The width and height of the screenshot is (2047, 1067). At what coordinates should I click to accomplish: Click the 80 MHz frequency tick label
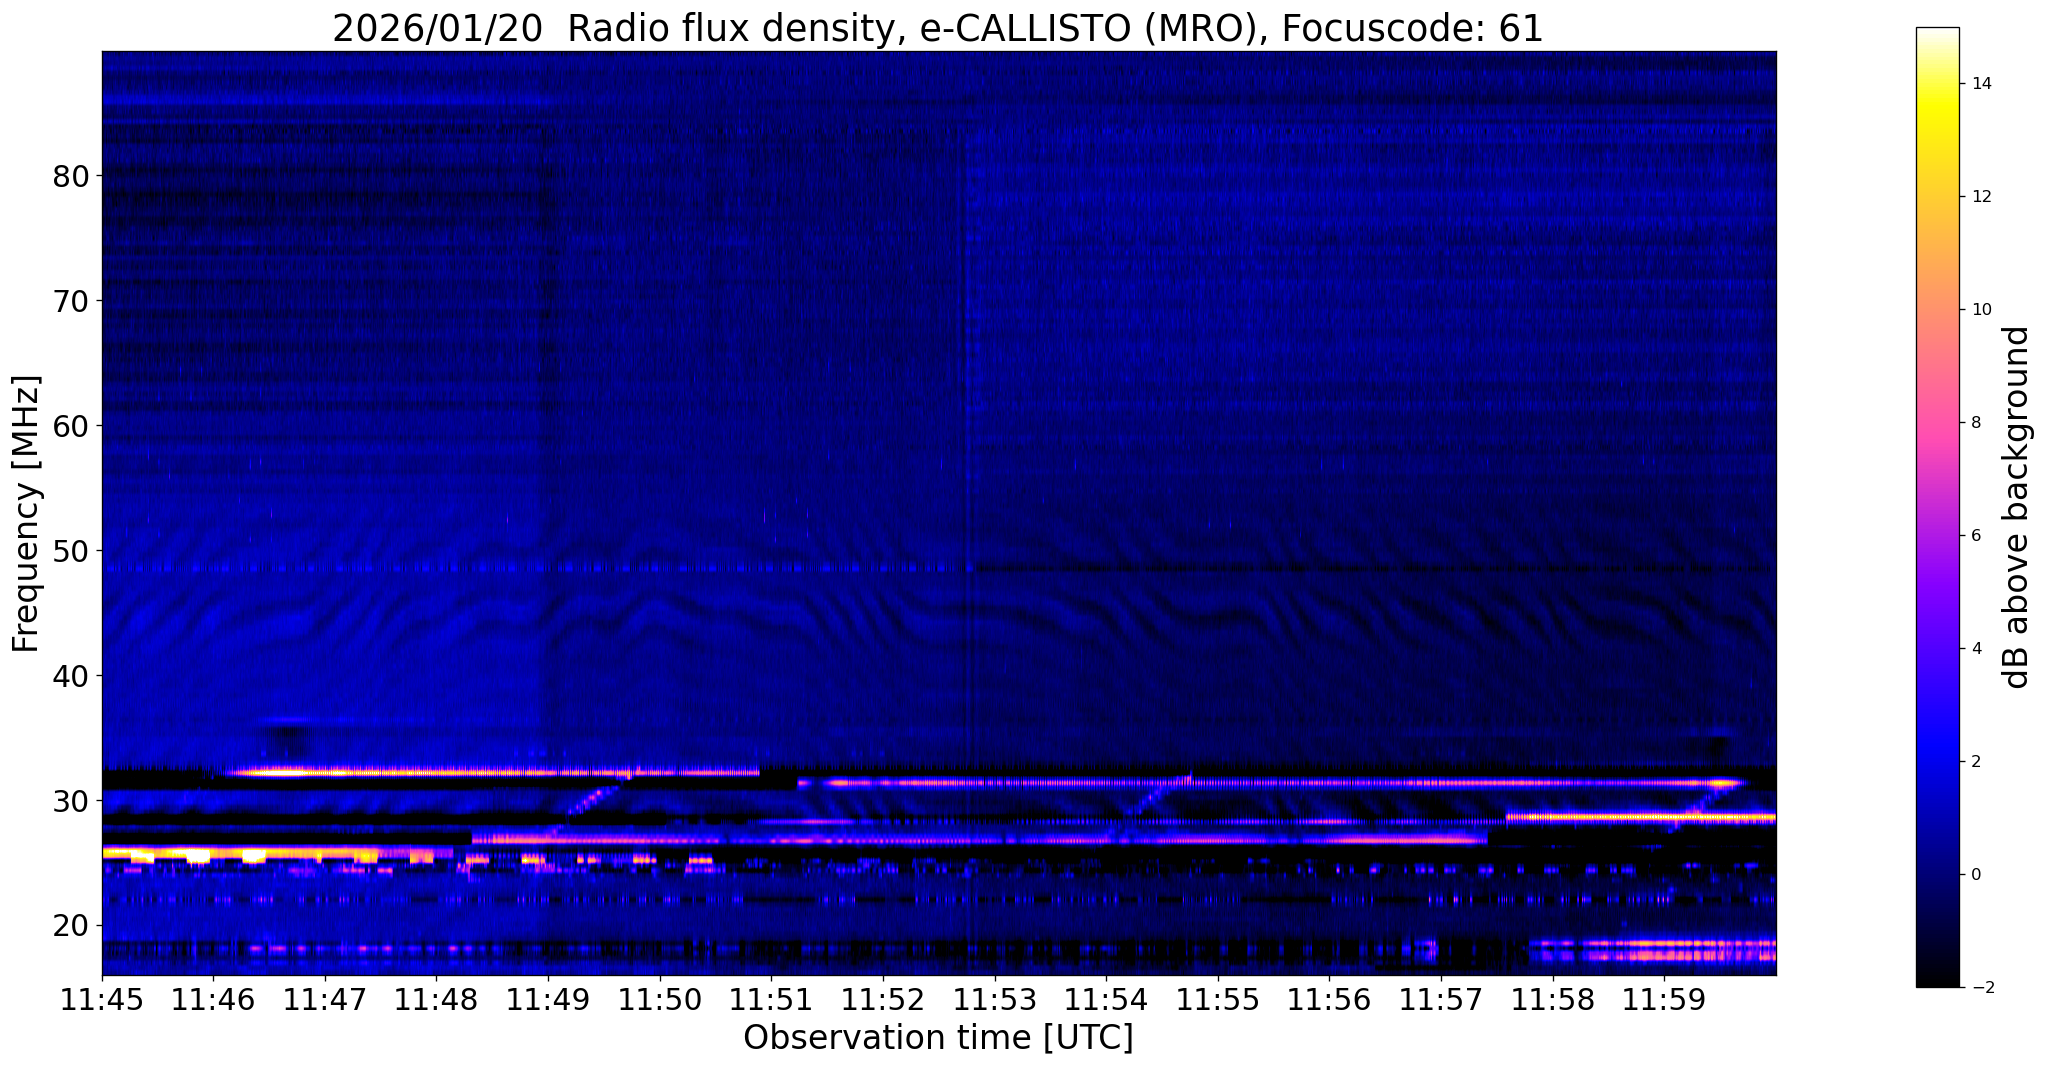(71, 177)
